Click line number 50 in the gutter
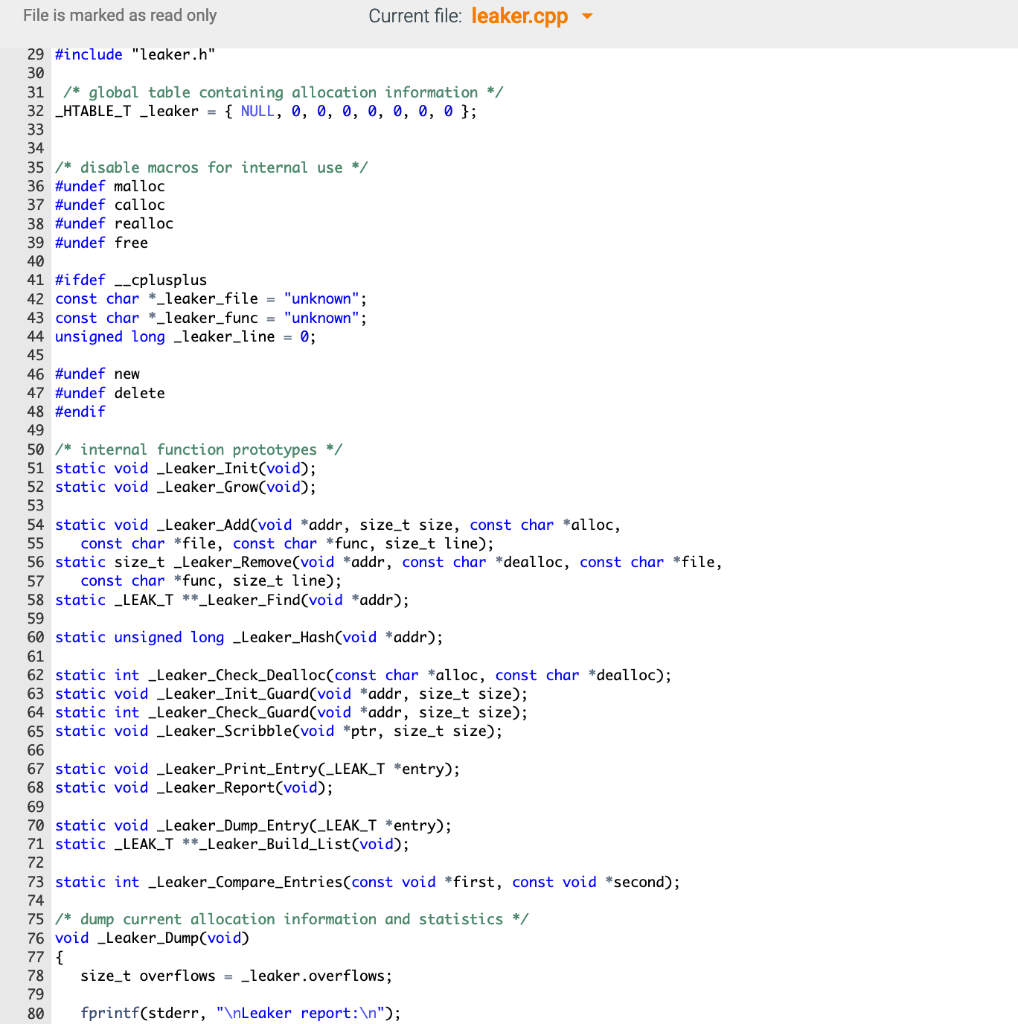Viewport: 1018px width, 1024px height. point(36,449)
